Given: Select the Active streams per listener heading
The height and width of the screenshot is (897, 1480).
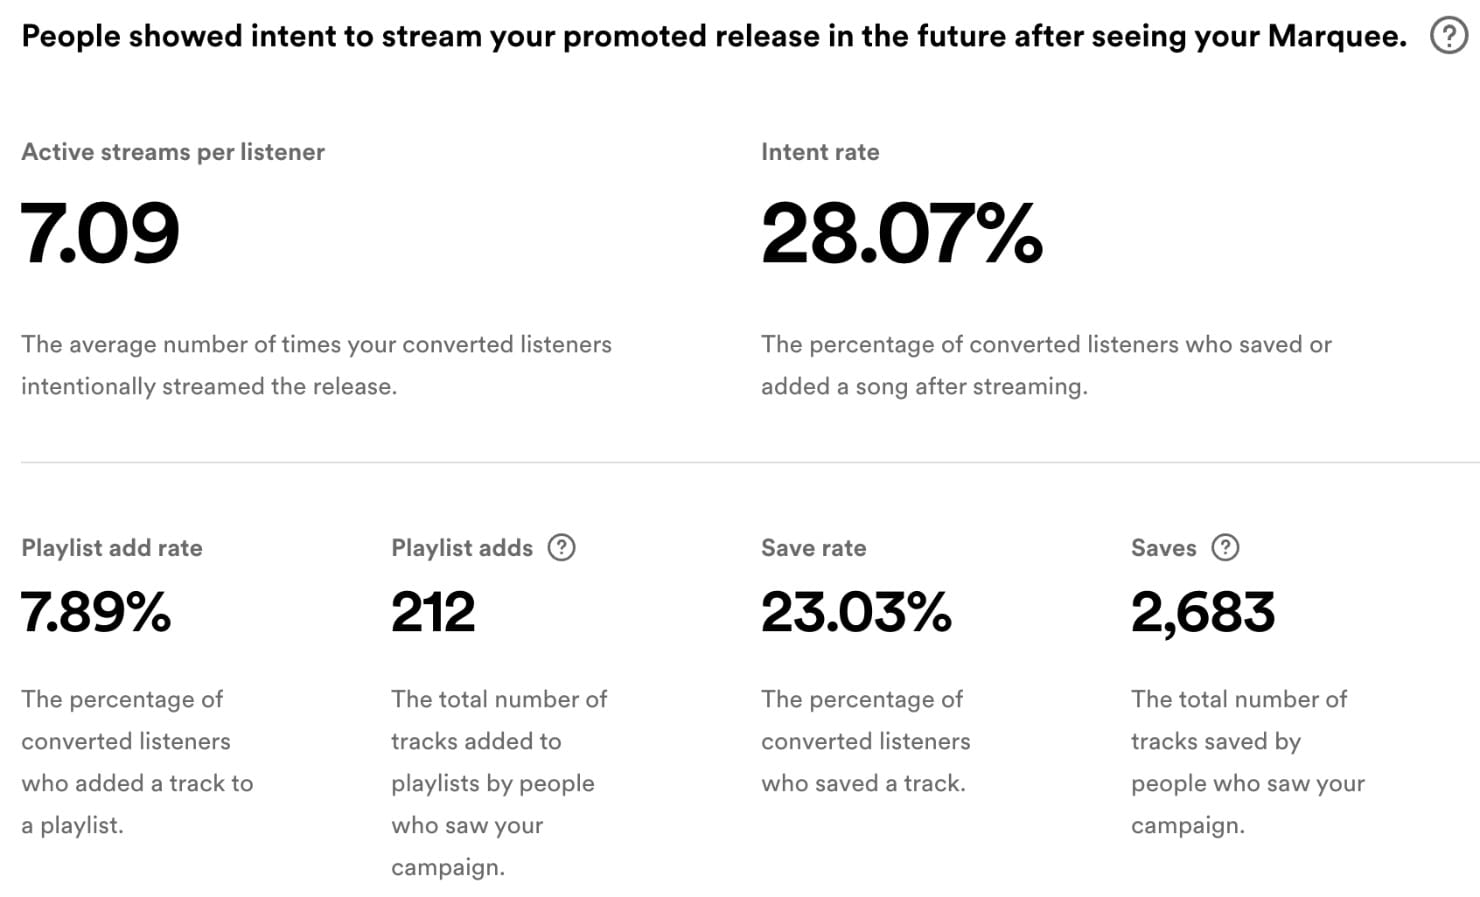Looking at the screenshot, I should [172, 152].
